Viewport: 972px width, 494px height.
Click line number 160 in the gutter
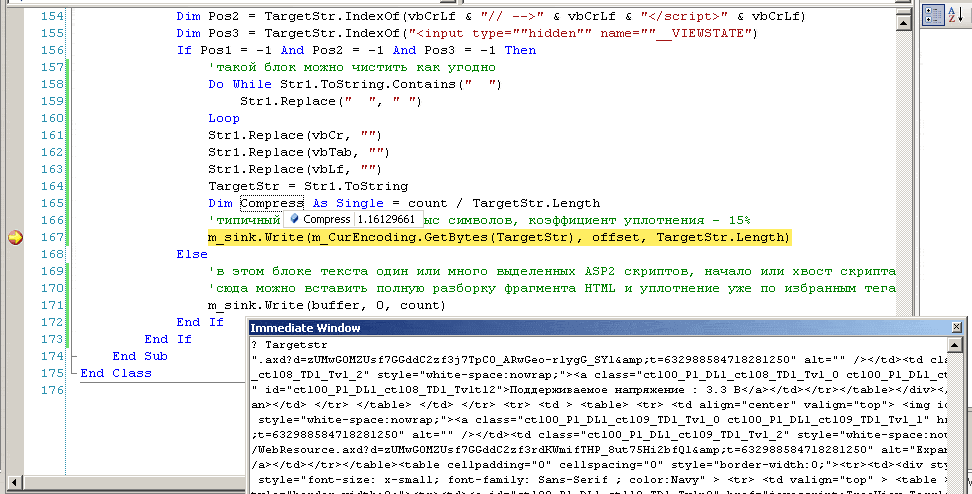(52, 118)
